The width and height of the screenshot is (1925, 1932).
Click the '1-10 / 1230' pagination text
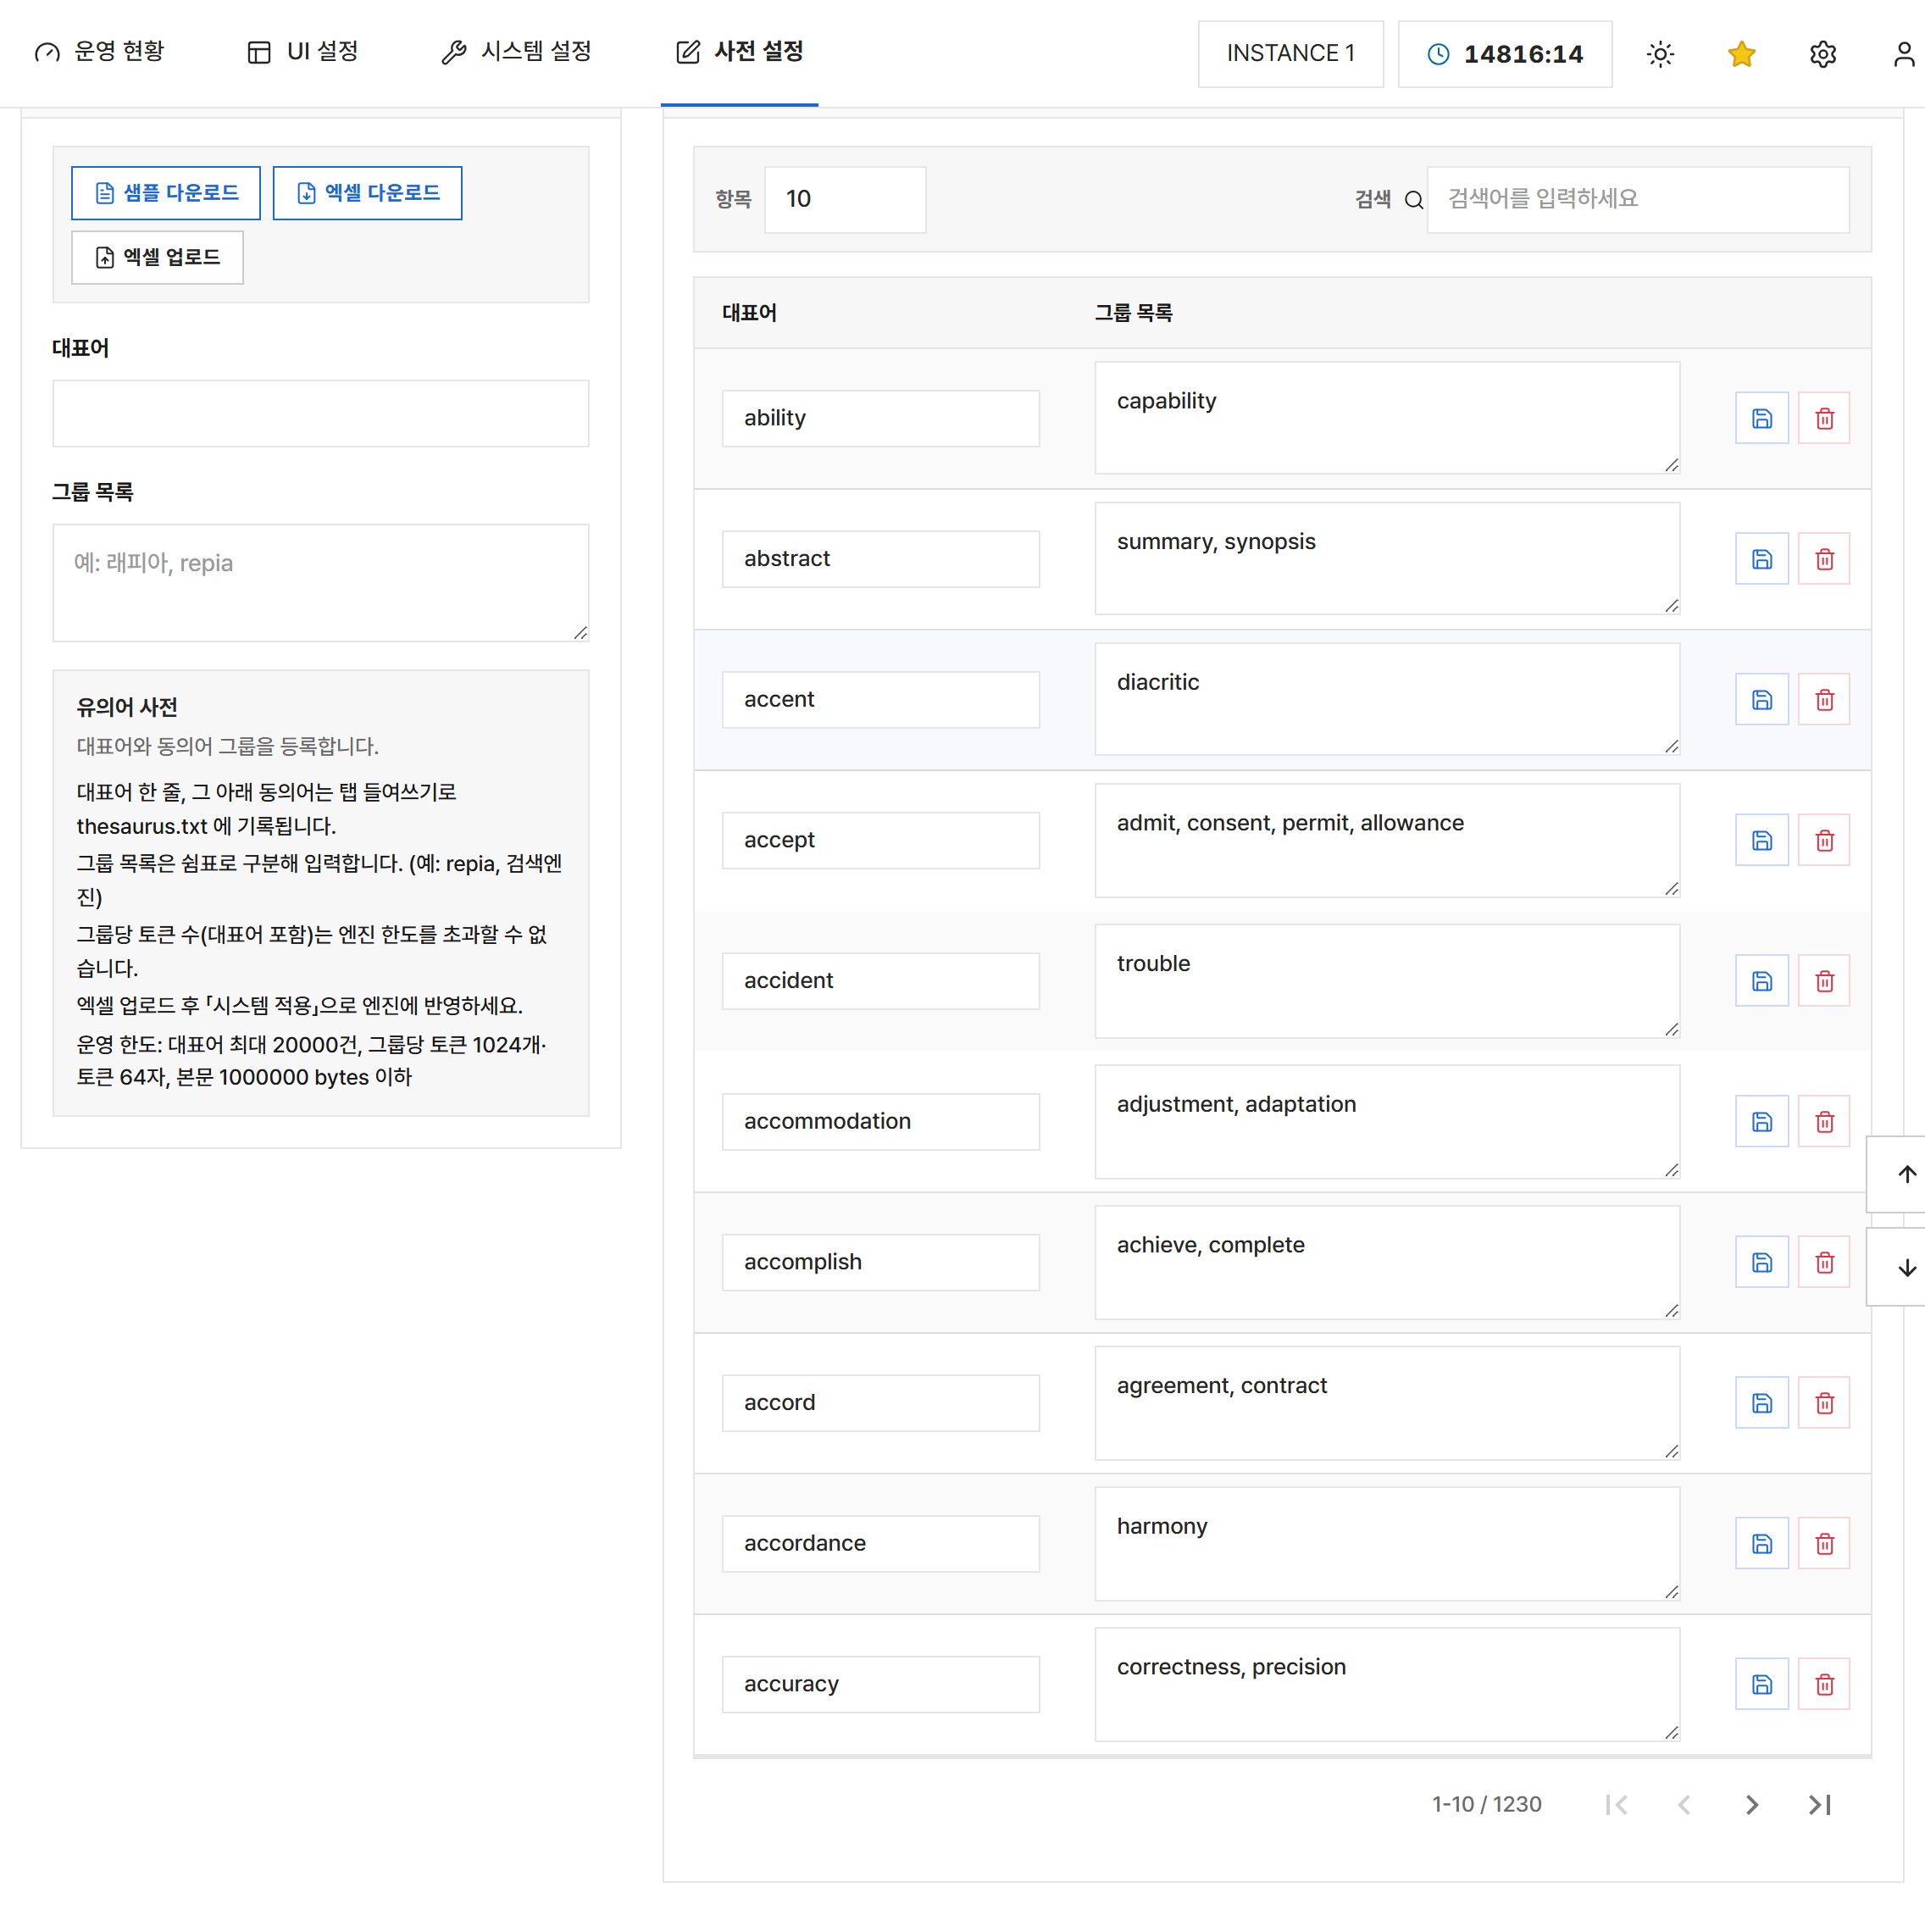(1486, 1805)
